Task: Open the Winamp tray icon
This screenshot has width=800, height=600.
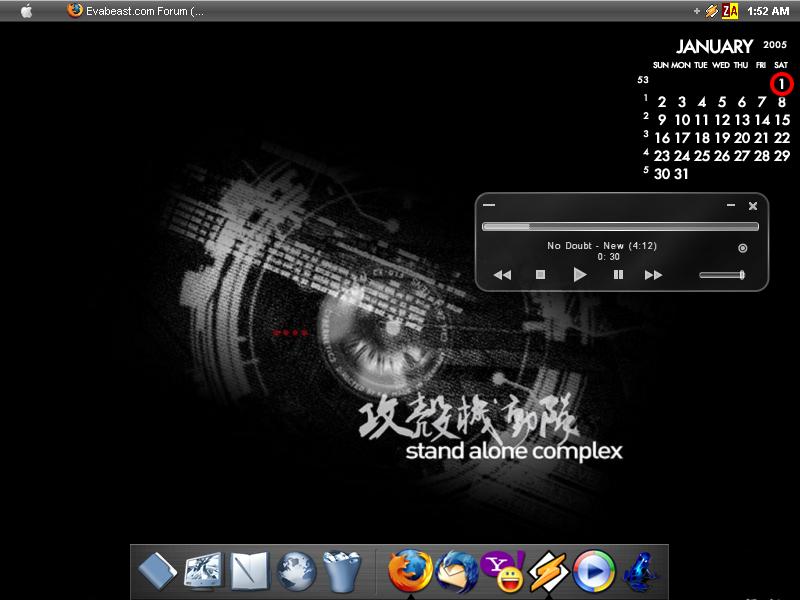Action: pos(712,11)
